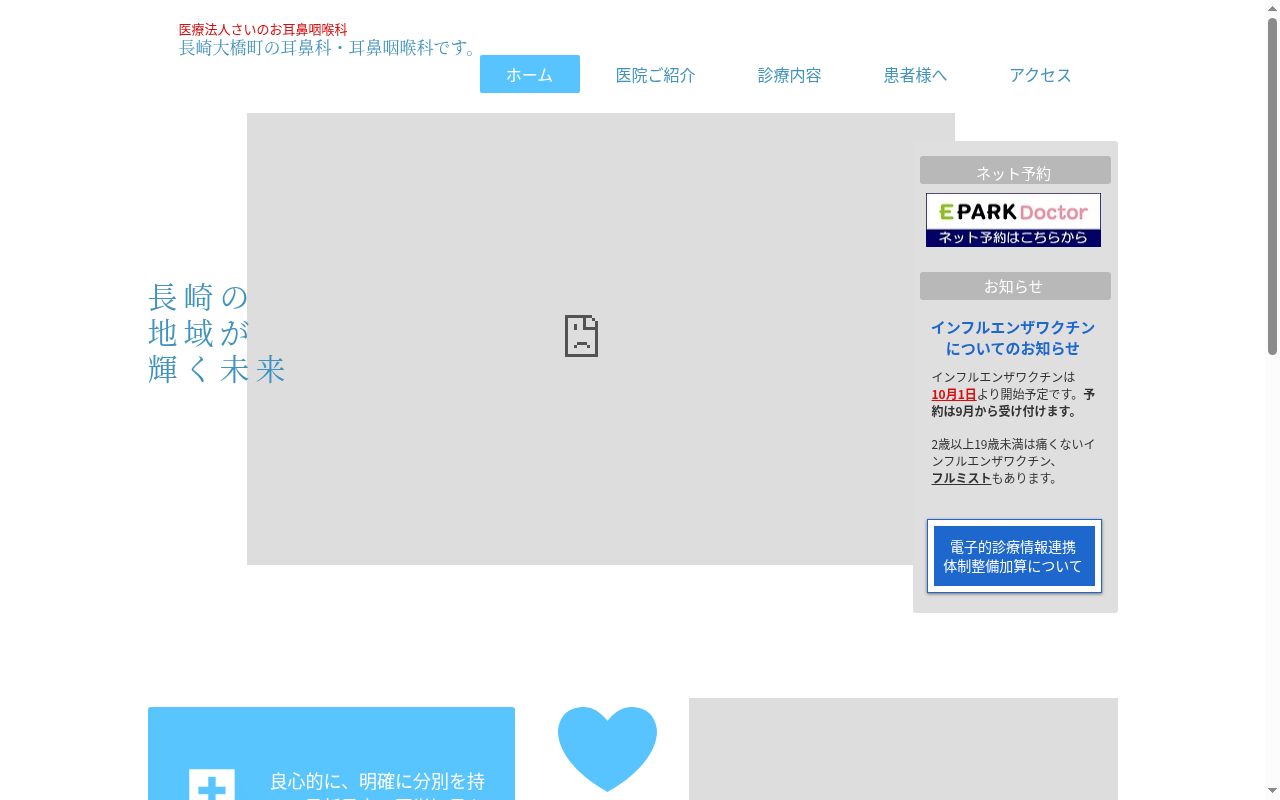Click the 良心的に、明確に分別を持 text

[378, 781]
